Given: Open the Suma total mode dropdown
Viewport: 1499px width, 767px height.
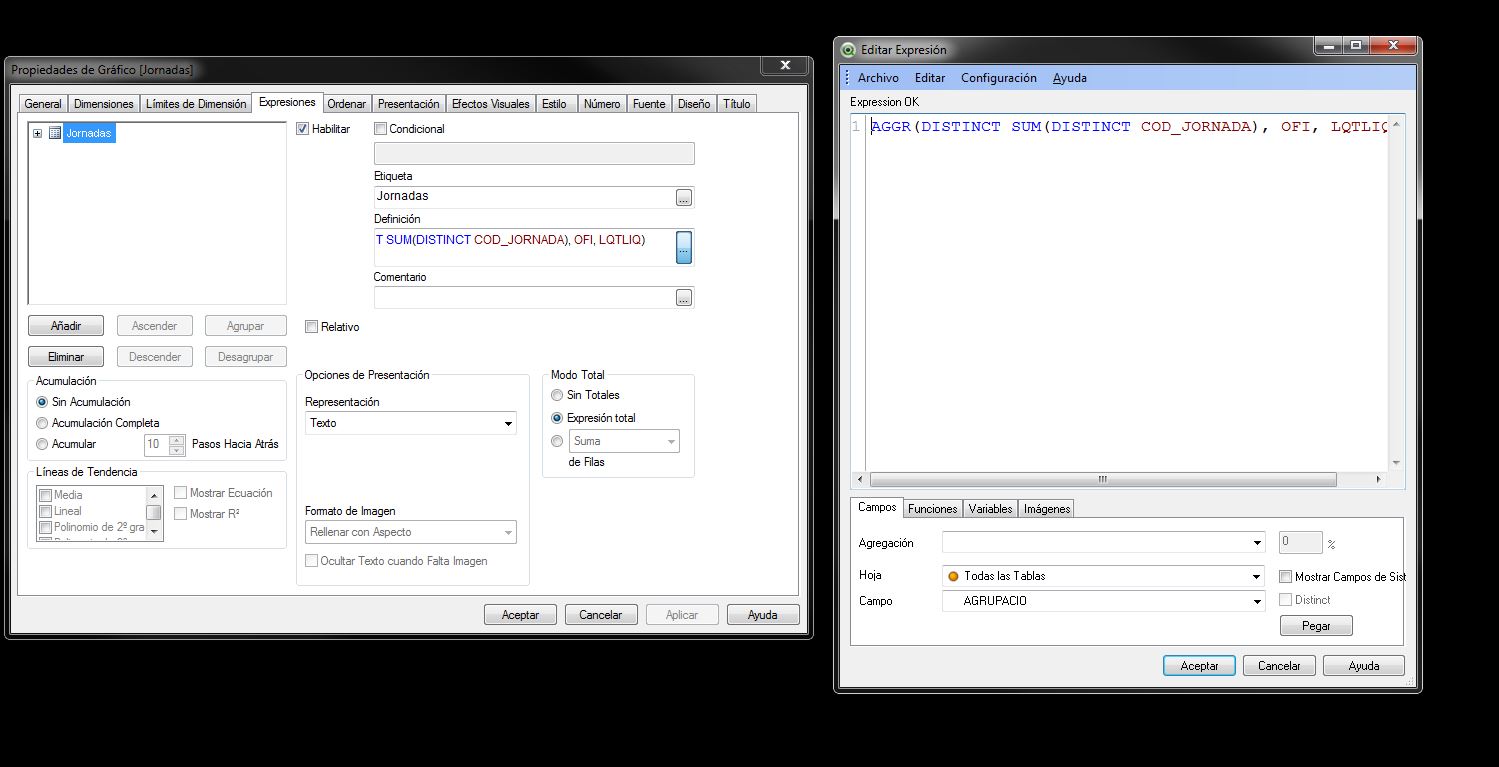Looking at the screenshot, I should coord(624,441).
